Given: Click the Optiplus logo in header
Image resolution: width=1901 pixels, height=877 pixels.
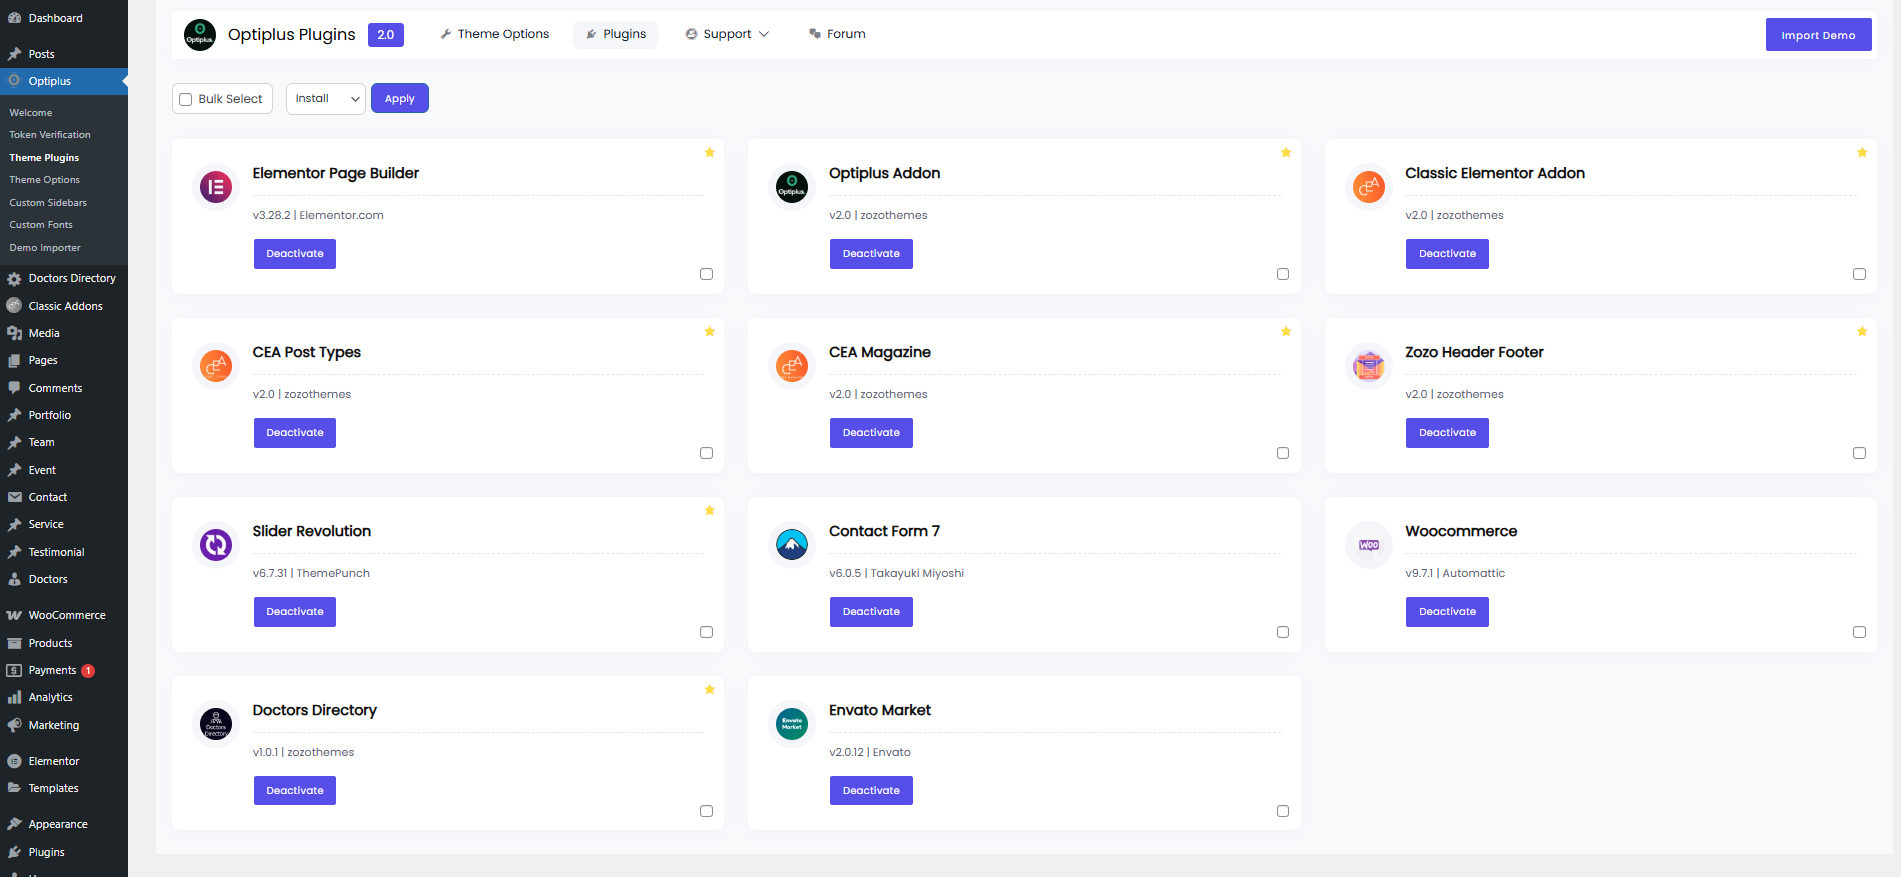Looking at the screenshot, I should [x=200, y=35].
